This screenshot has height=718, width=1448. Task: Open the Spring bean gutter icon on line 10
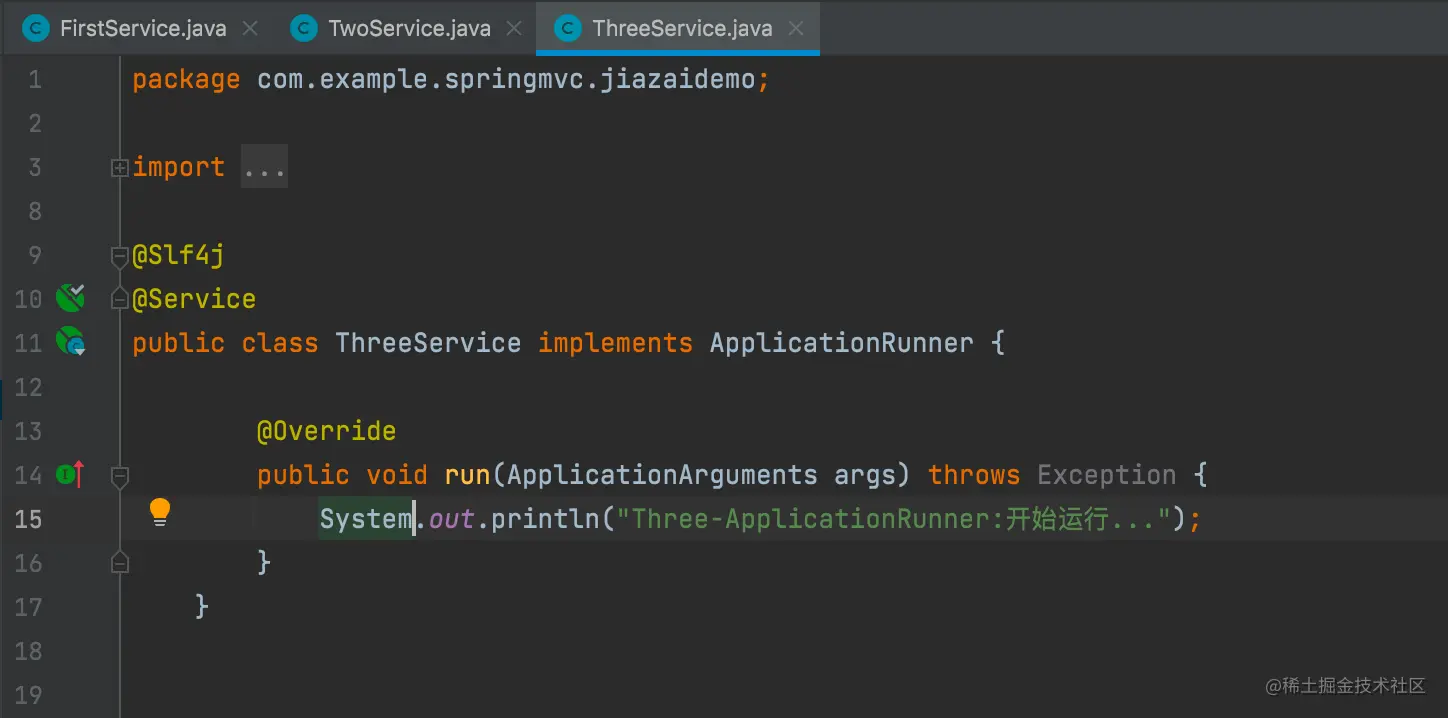70,297
